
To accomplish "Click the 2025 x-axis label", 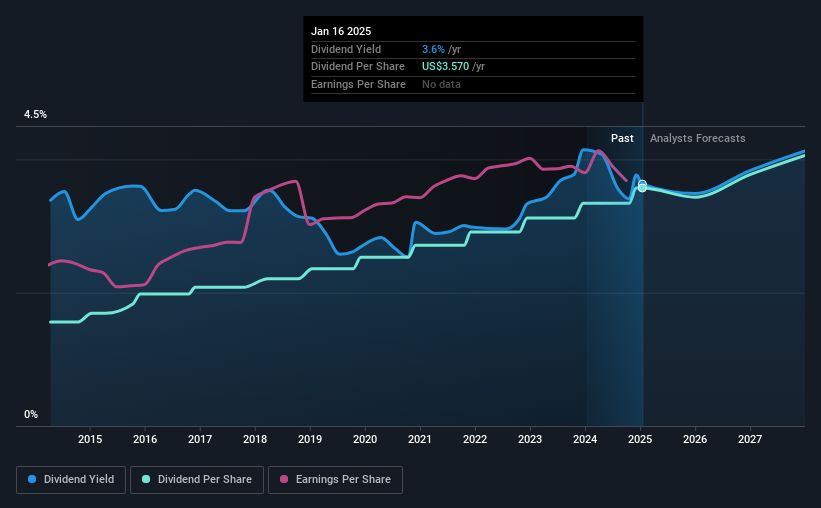I will (x=640, y=439).
